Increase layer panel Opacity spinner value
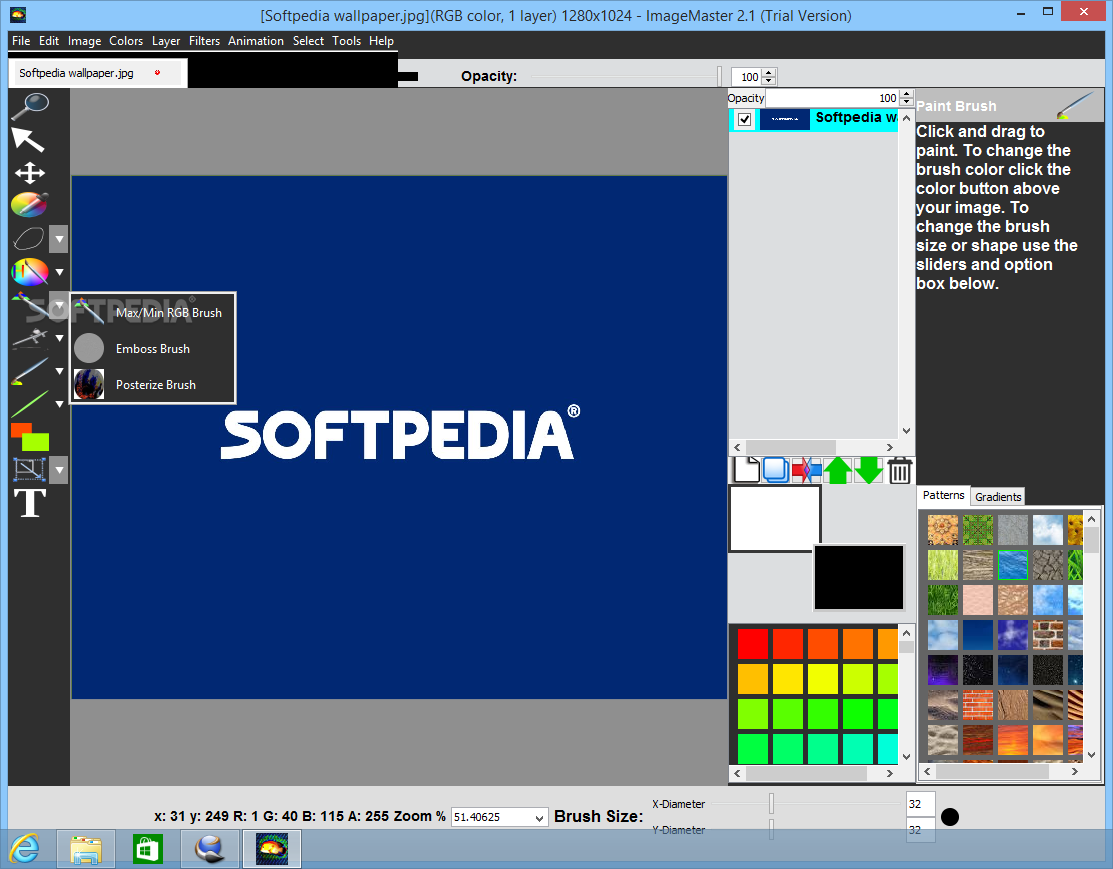Screen dimensions: 1113x869 click(x=906, y=94)
